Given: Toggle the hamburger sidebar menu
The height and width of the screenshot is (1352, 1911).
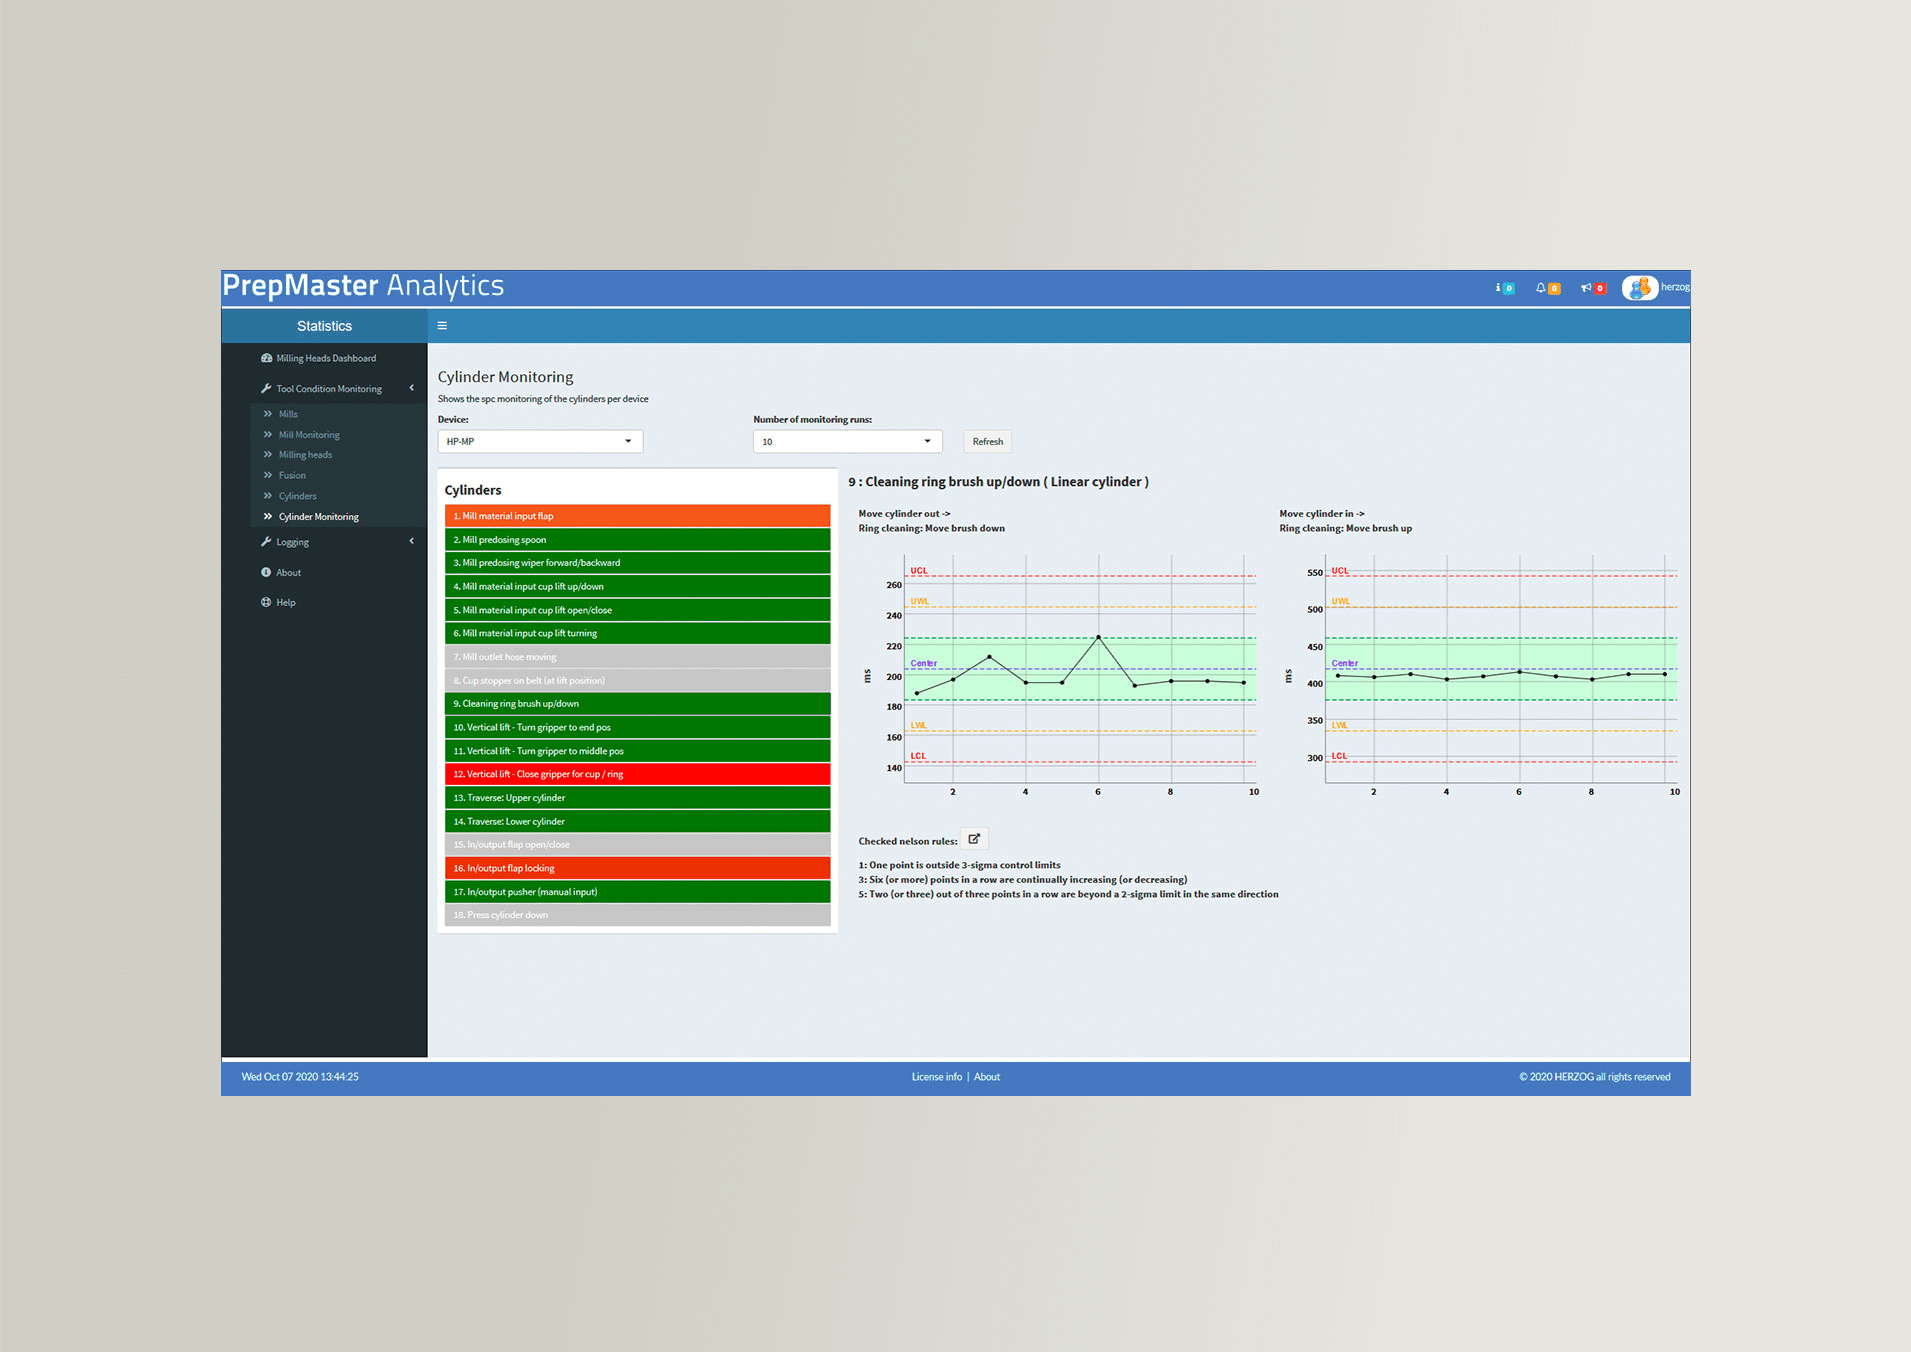Looking at the screenshot, I should click(x=442, y=326).
